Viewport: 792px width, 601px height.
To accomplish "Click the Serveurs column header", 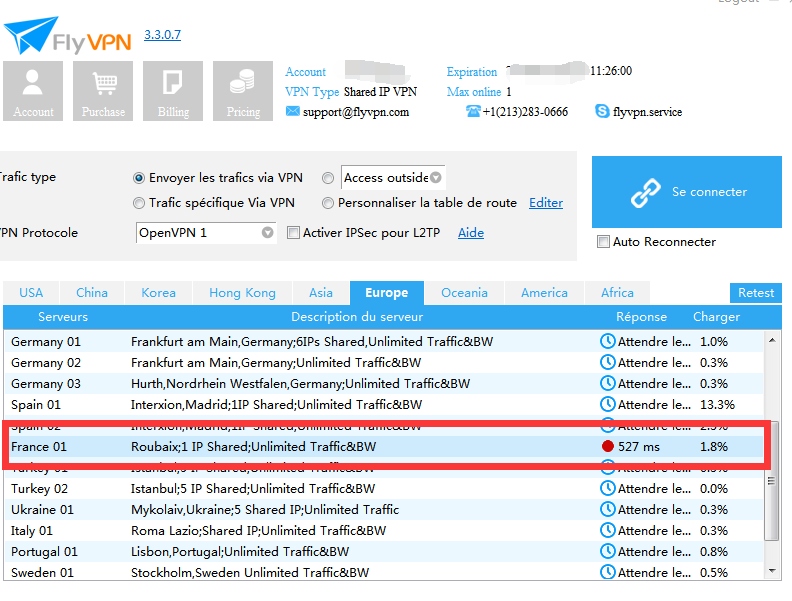I will (63, 317).
